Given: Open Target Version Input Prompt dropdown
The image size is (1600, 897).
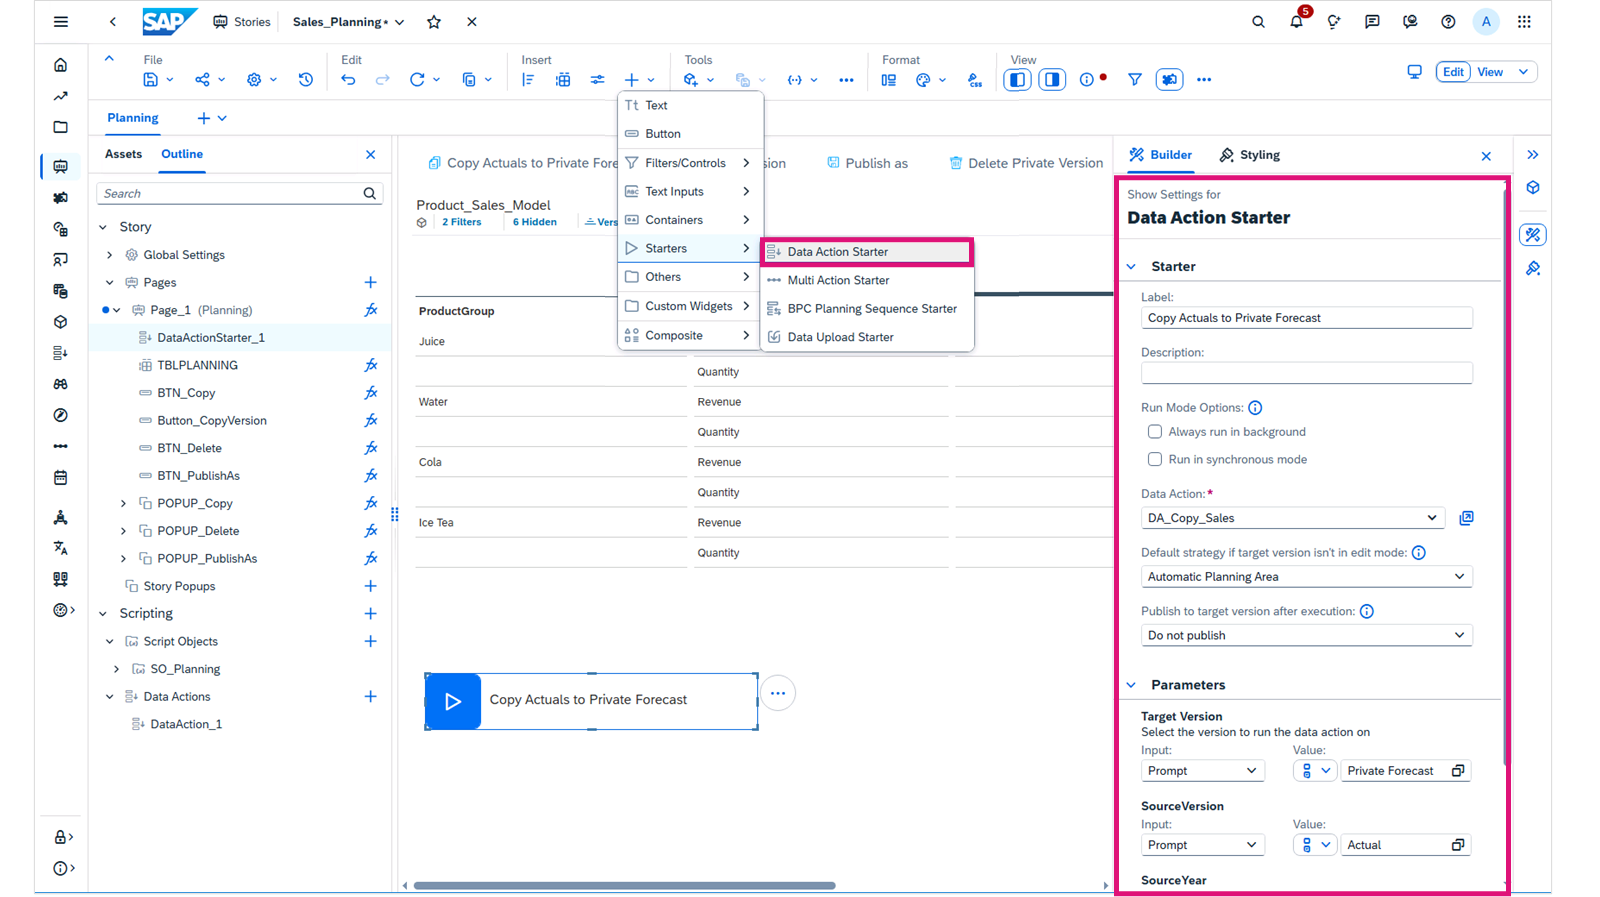Looking at the screenshot, I should pos(1202,771).
